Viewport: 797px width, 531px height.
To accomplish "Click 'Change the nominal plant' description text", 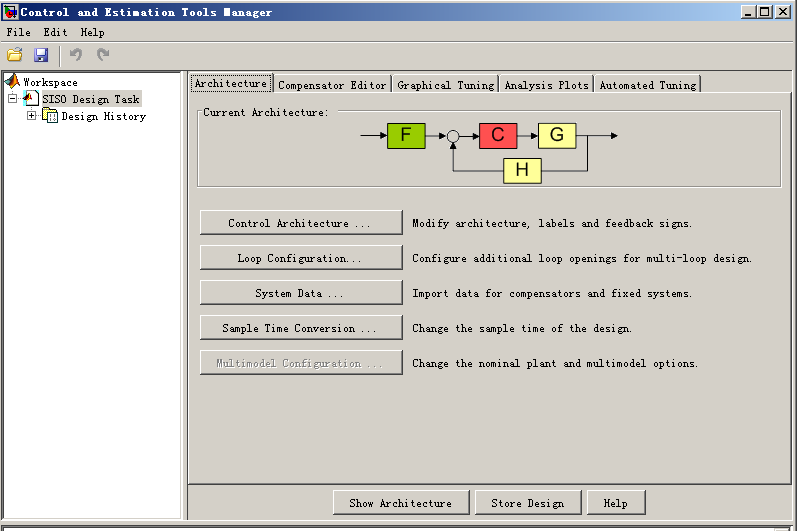I will (x=555, y=363).
